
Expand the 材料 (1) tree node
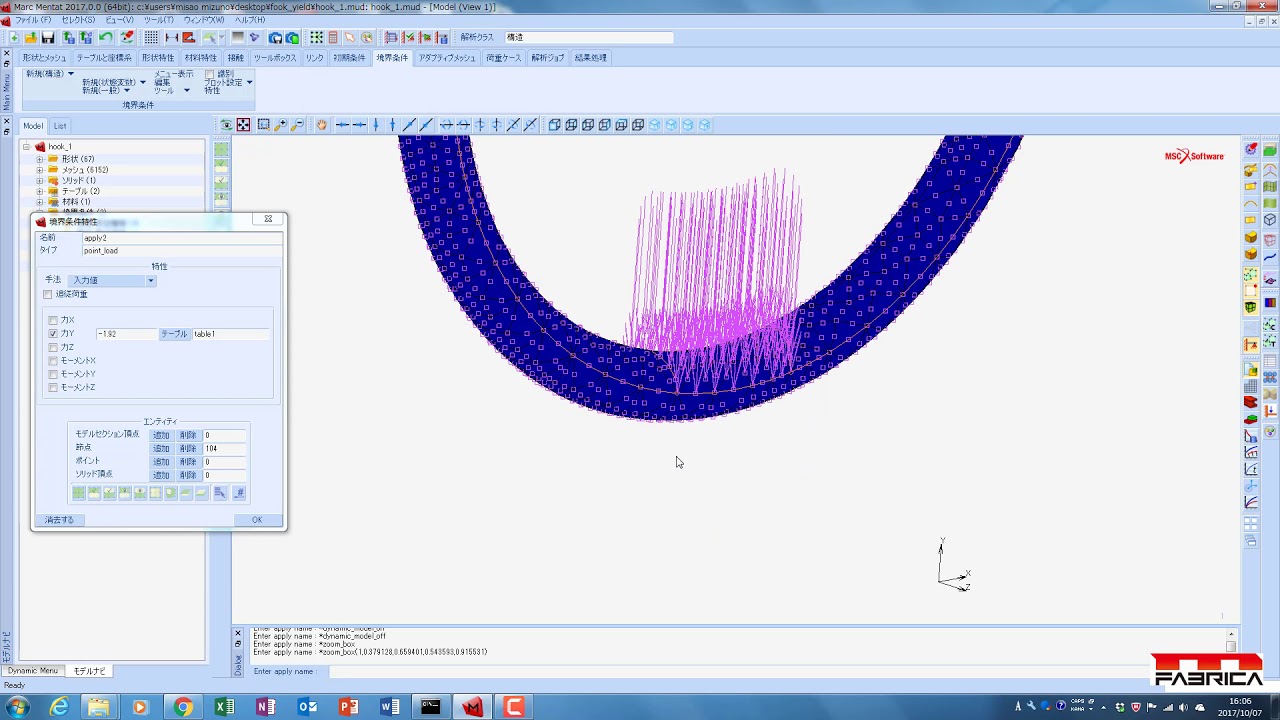(40, 202)
